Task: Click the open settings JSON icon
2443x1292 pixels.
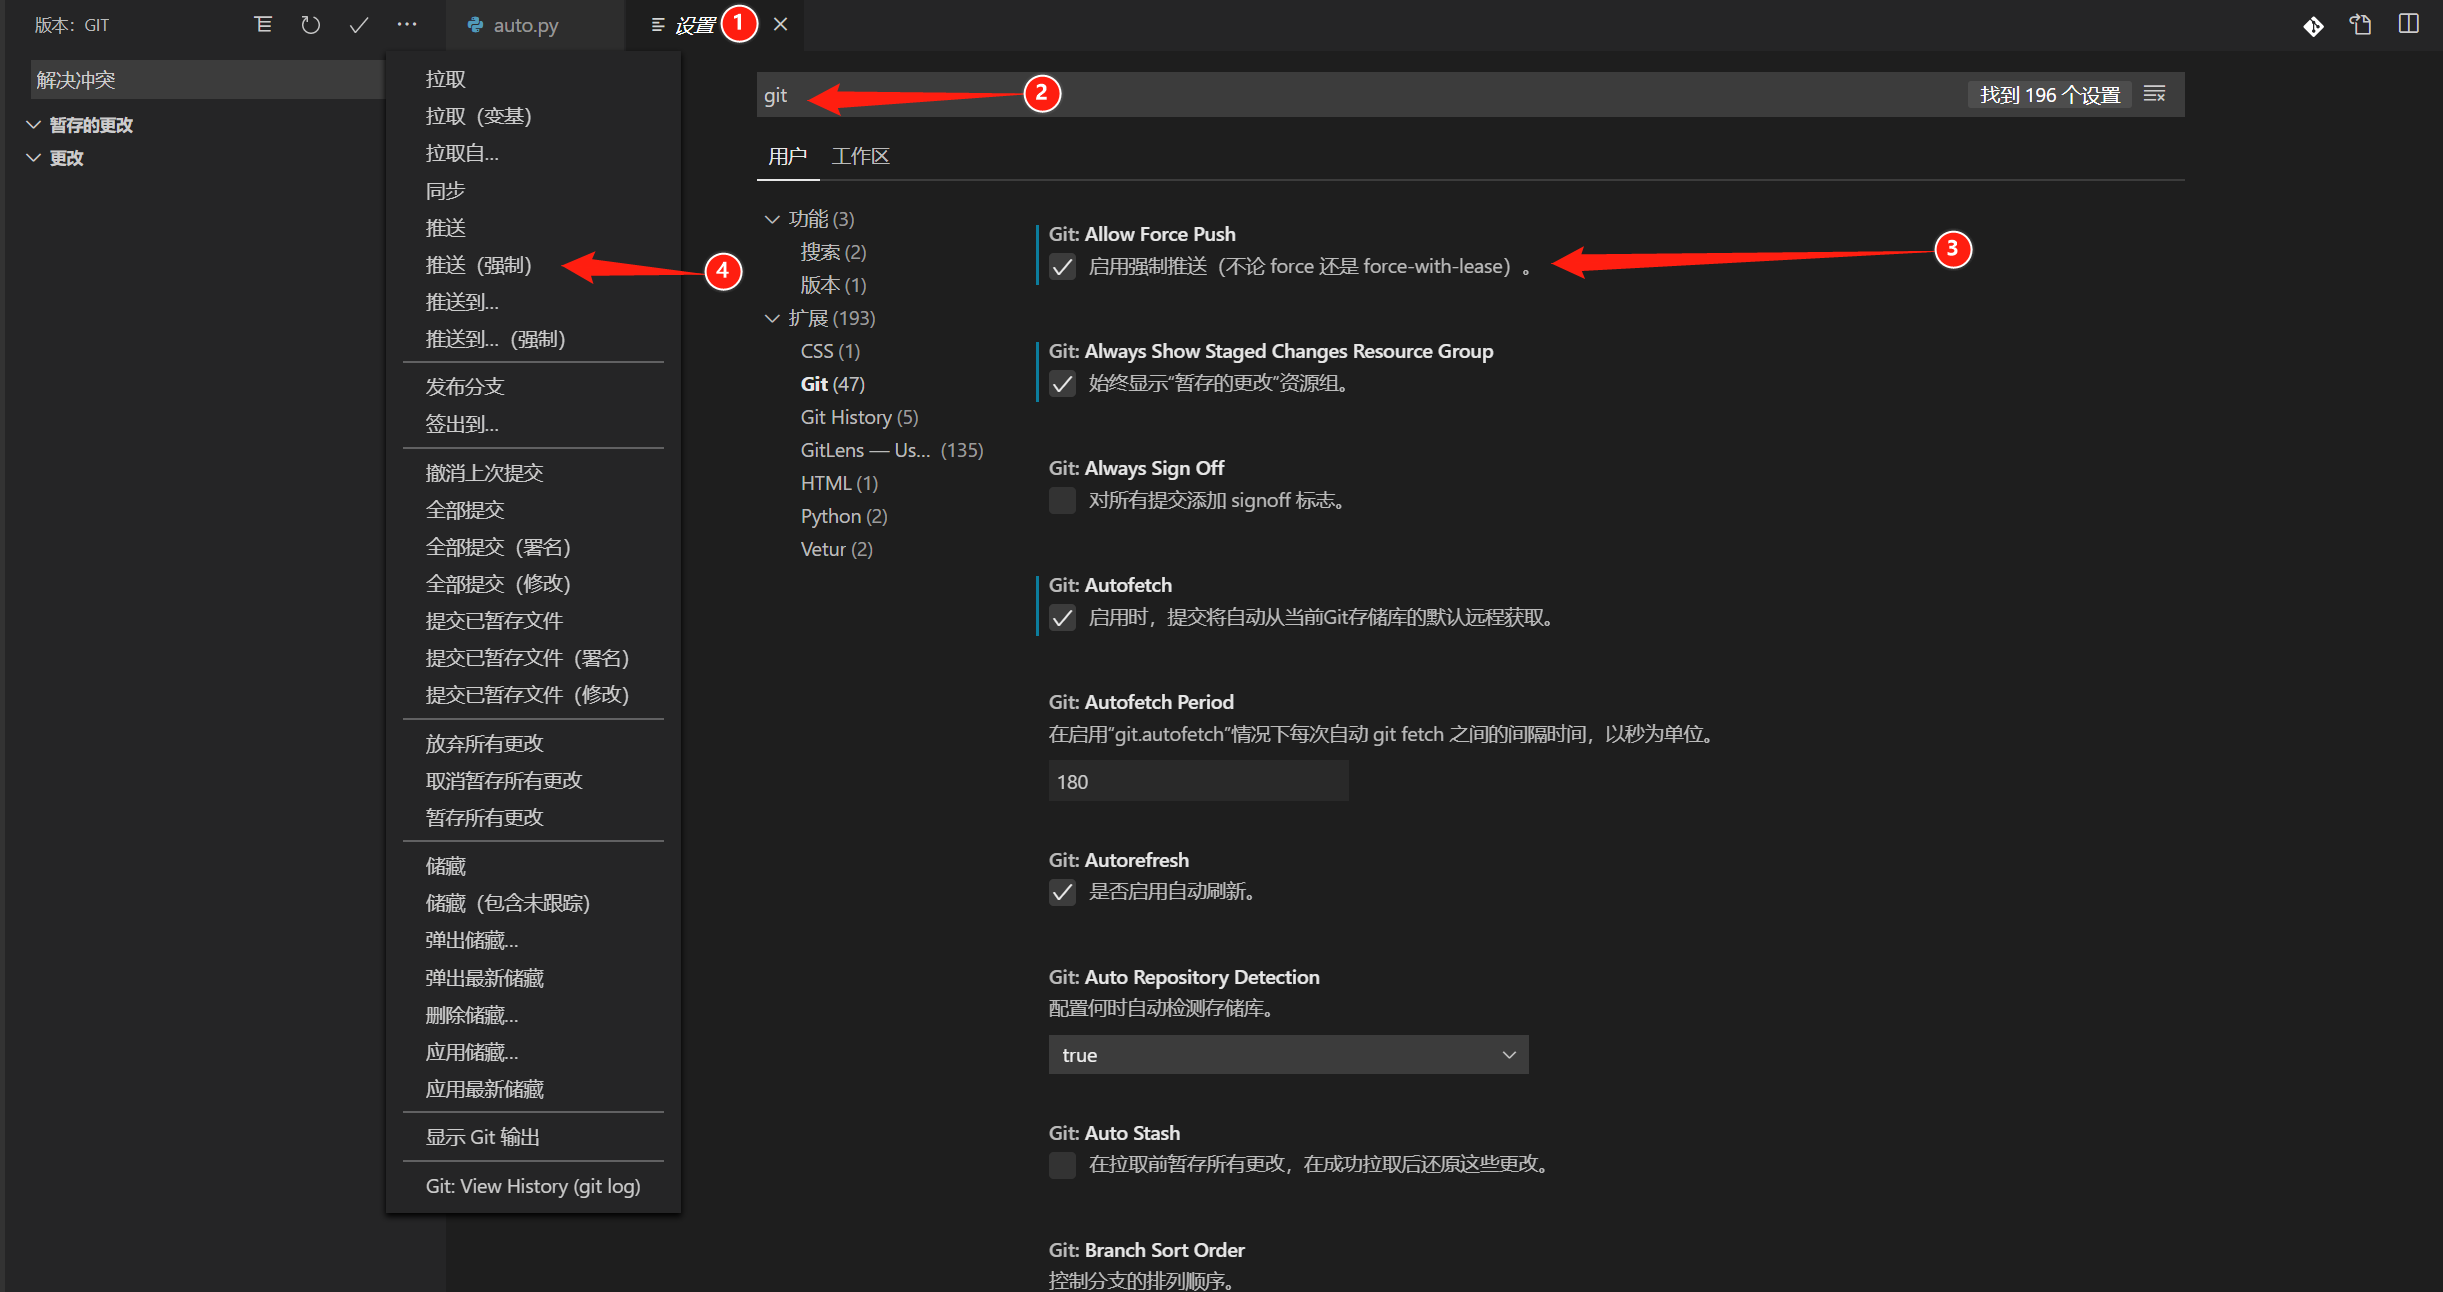Action: [2360, 25]
